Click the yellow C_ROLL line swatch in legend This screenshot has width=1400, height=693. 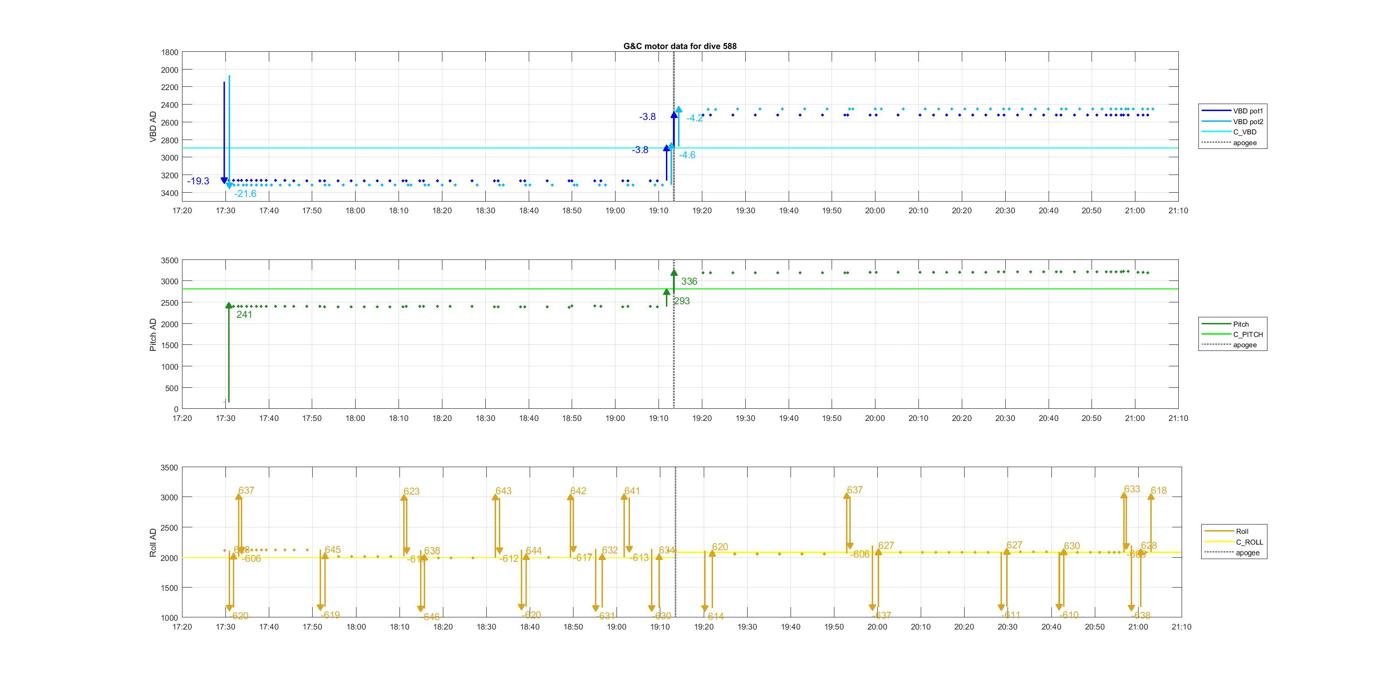(1220, 542)
